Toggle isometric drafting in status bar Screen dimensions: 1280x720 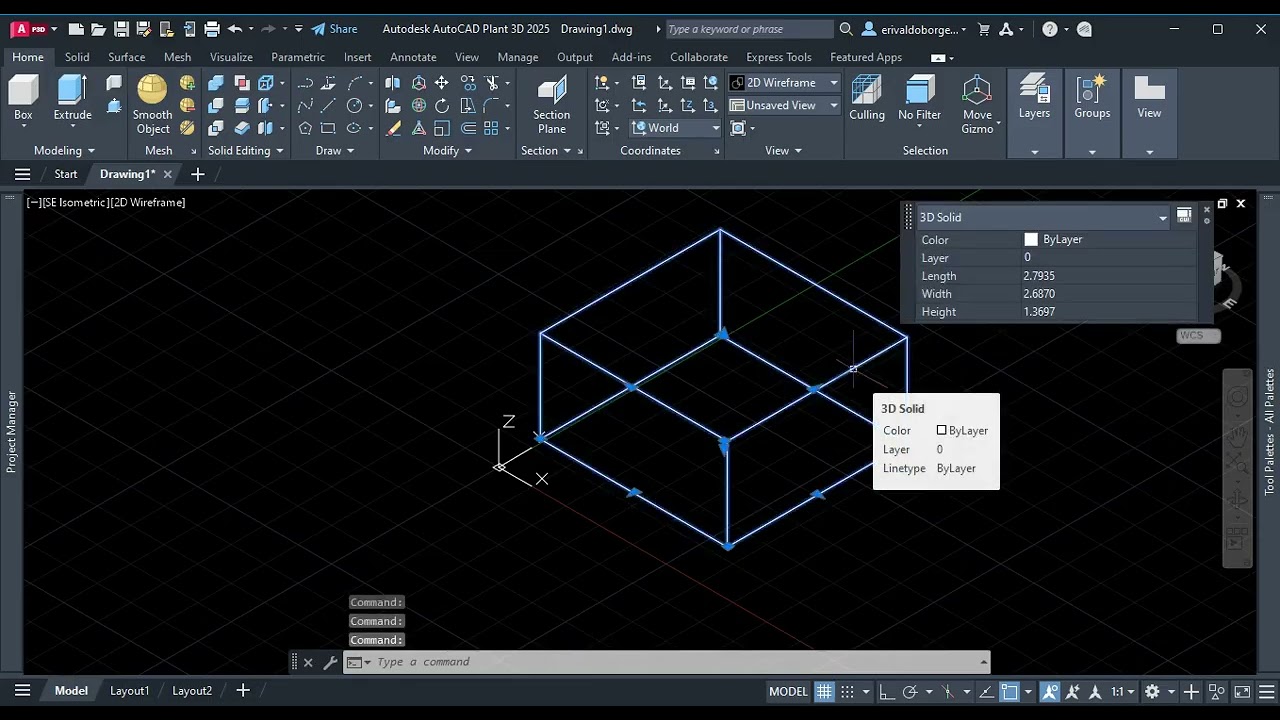coord(949,691)
